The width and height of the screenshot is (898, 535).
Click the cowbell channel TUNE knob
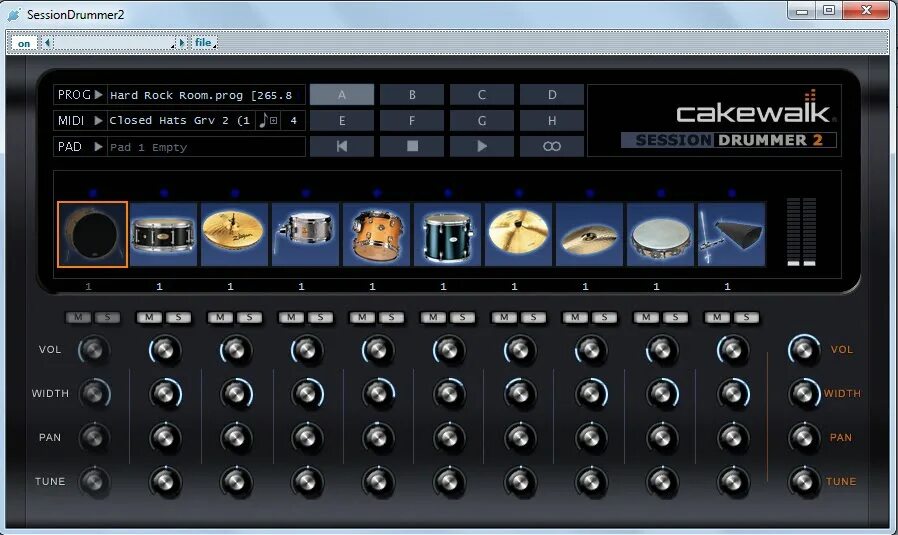point(732,481)
